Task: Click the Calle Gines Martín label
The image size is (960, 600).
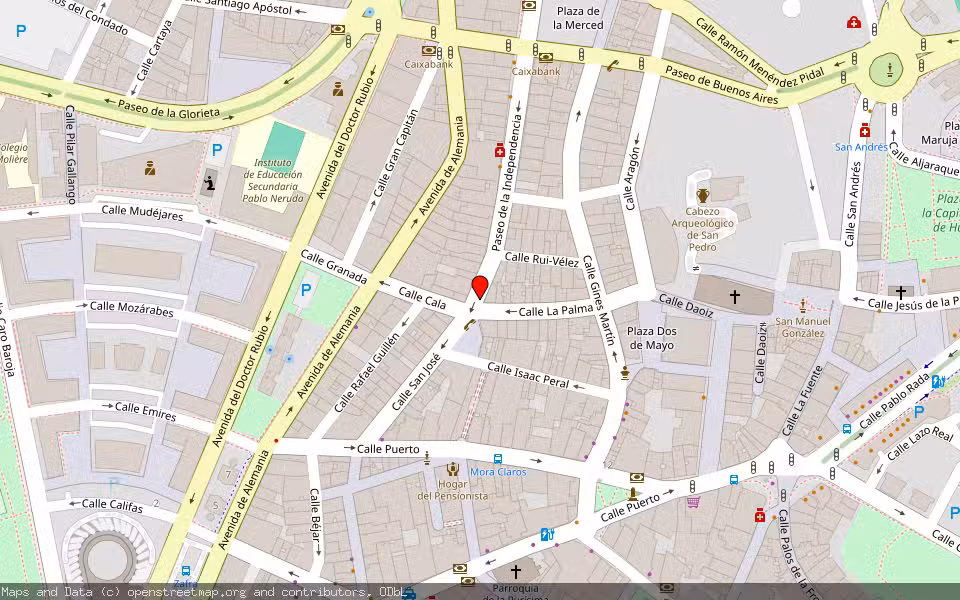Action: [x=598, y=301]
